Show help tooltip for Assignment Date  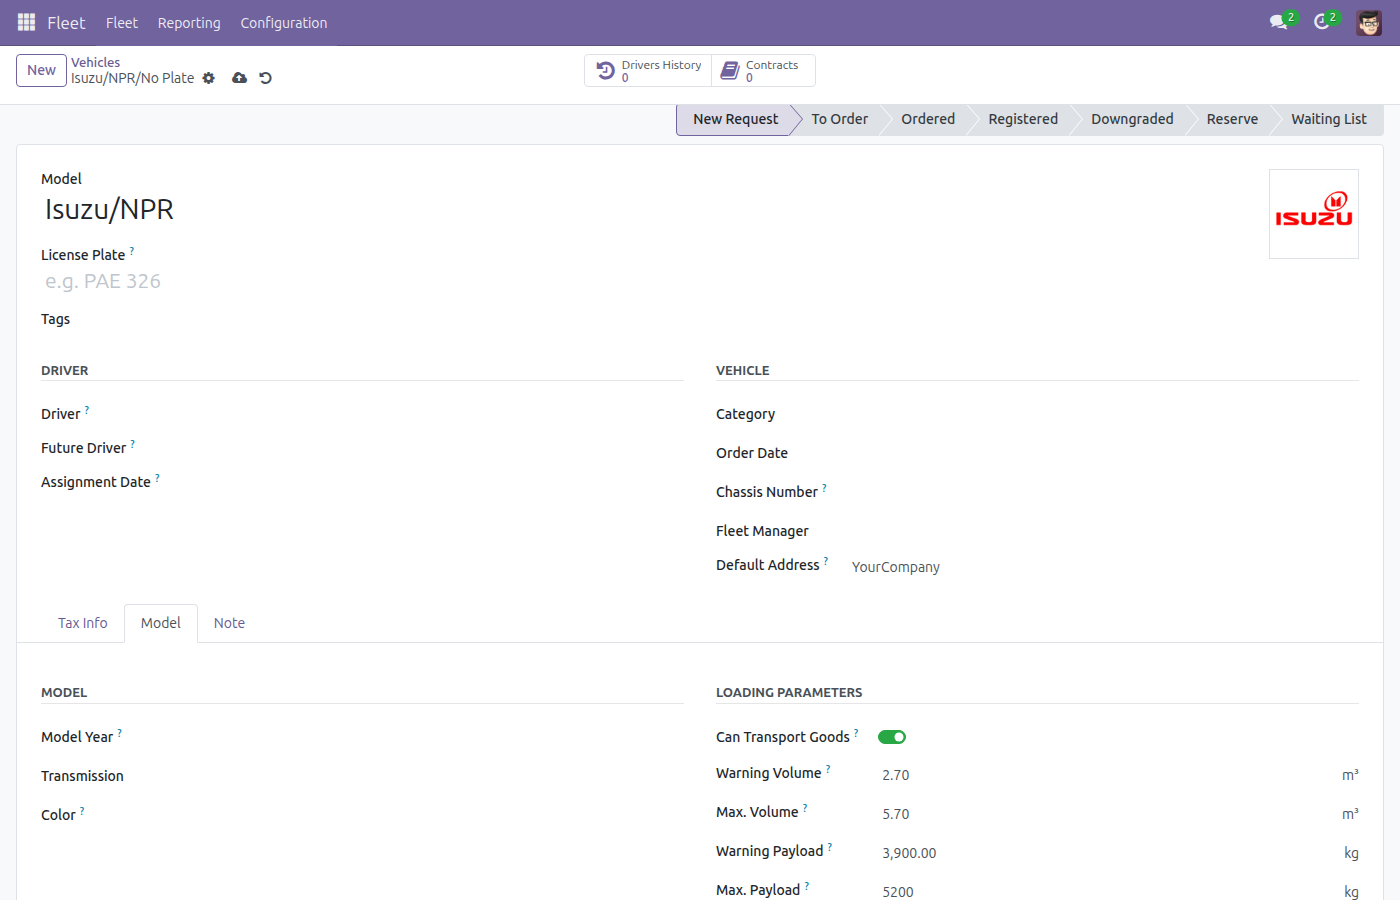tap(157, 477)
